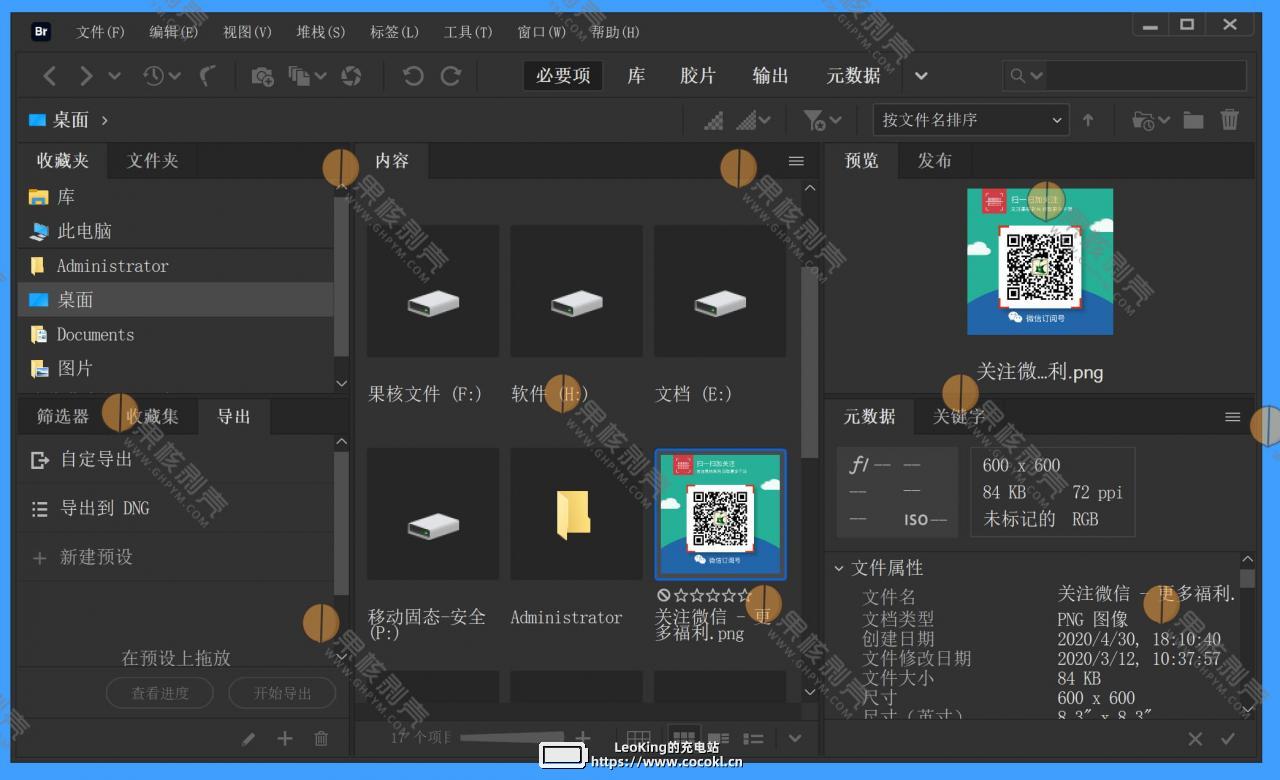Click the return to Photoshop boomerang icon
This screenshot has width=1280, height=780.
pos(208,76)
